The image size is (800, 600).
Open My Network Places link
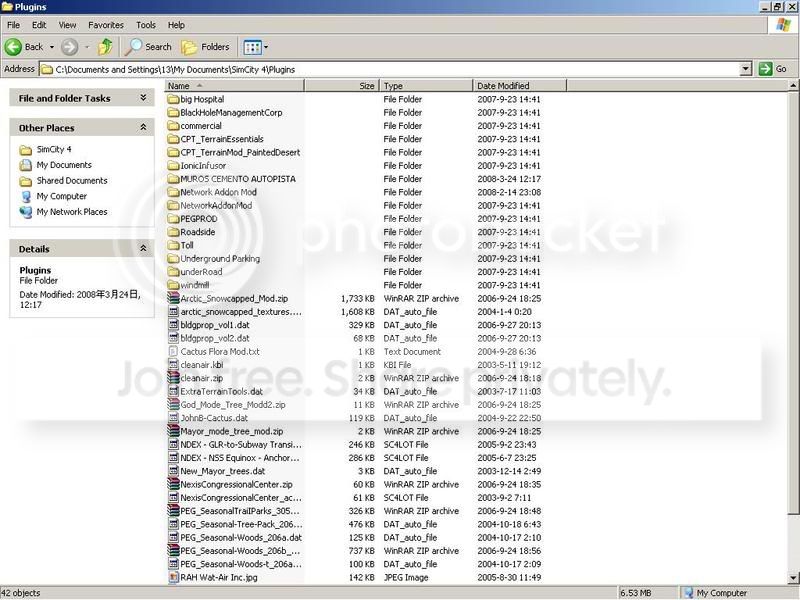point(71,212)
